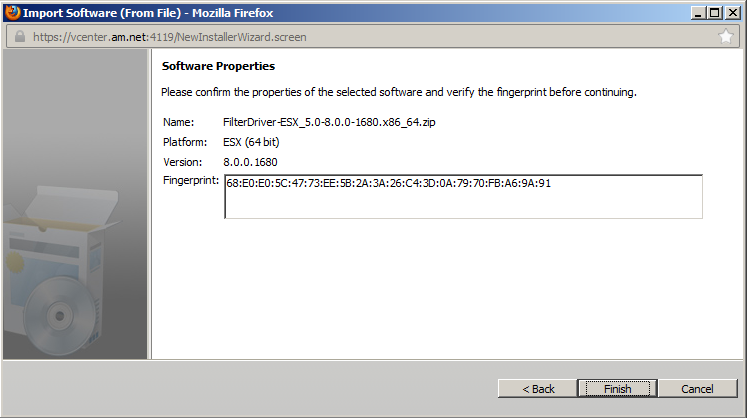747x418 pixels.
Task: Cancel the software import wizard
Action: (x=697, y=388)
